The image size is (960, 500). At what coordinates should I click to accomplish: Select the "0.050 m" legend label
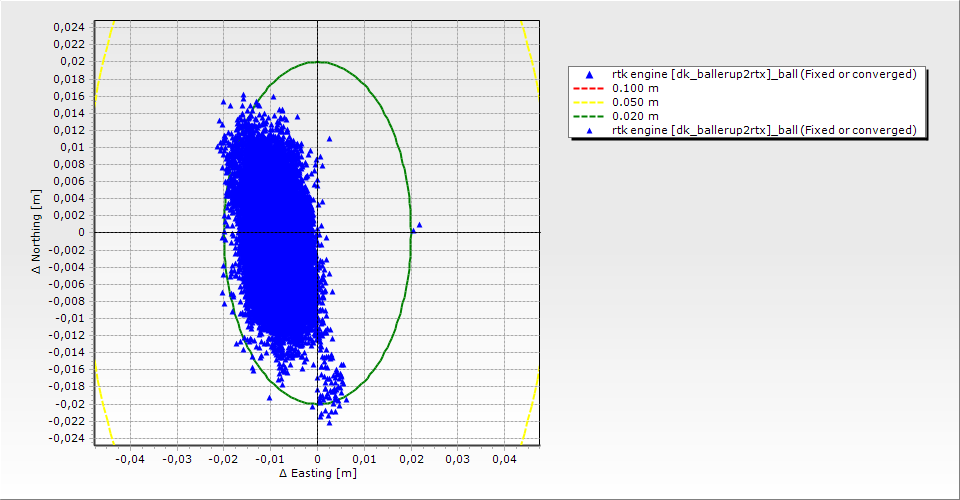(636, 102)
